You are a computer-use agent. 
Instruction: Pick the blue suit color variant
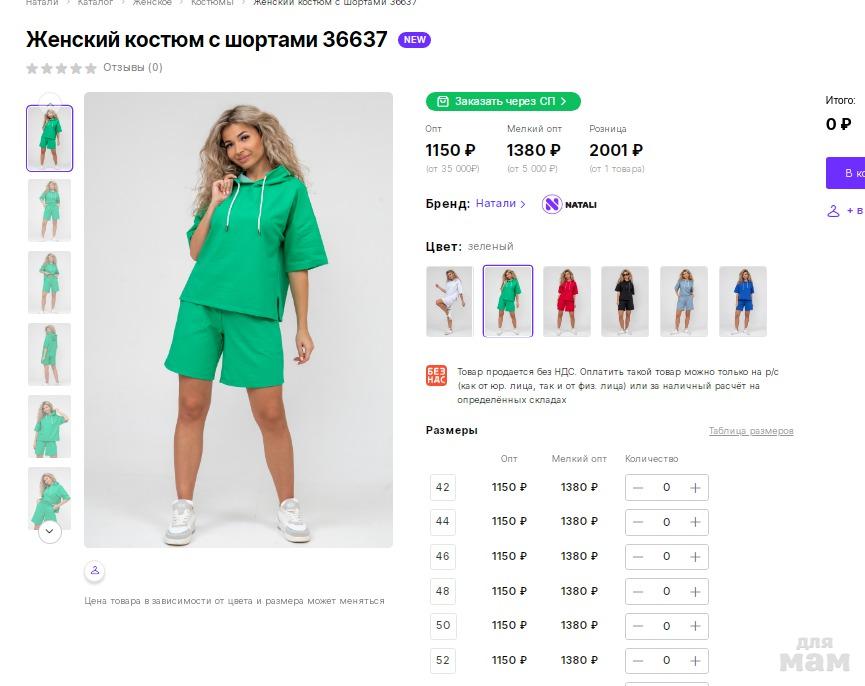point(743,301)
